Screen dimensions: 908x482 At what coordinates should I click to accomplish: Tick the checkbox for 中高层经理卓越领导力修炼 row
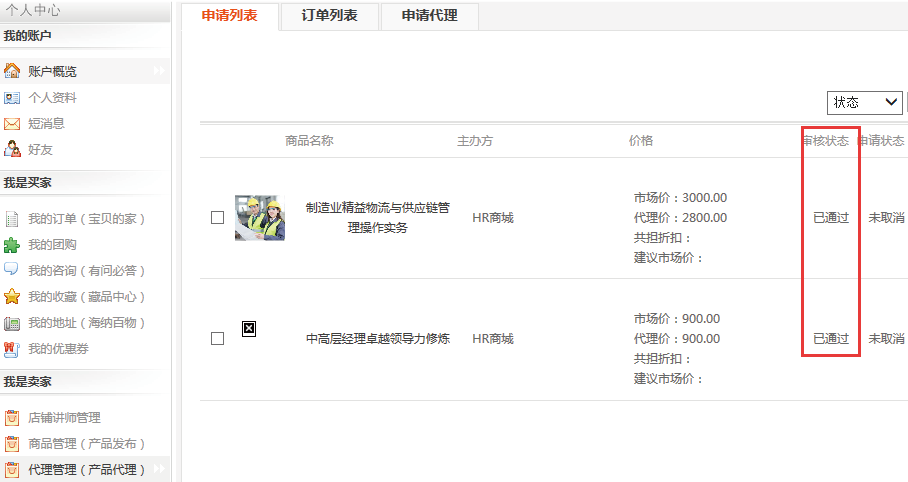(x=217, y=339)
